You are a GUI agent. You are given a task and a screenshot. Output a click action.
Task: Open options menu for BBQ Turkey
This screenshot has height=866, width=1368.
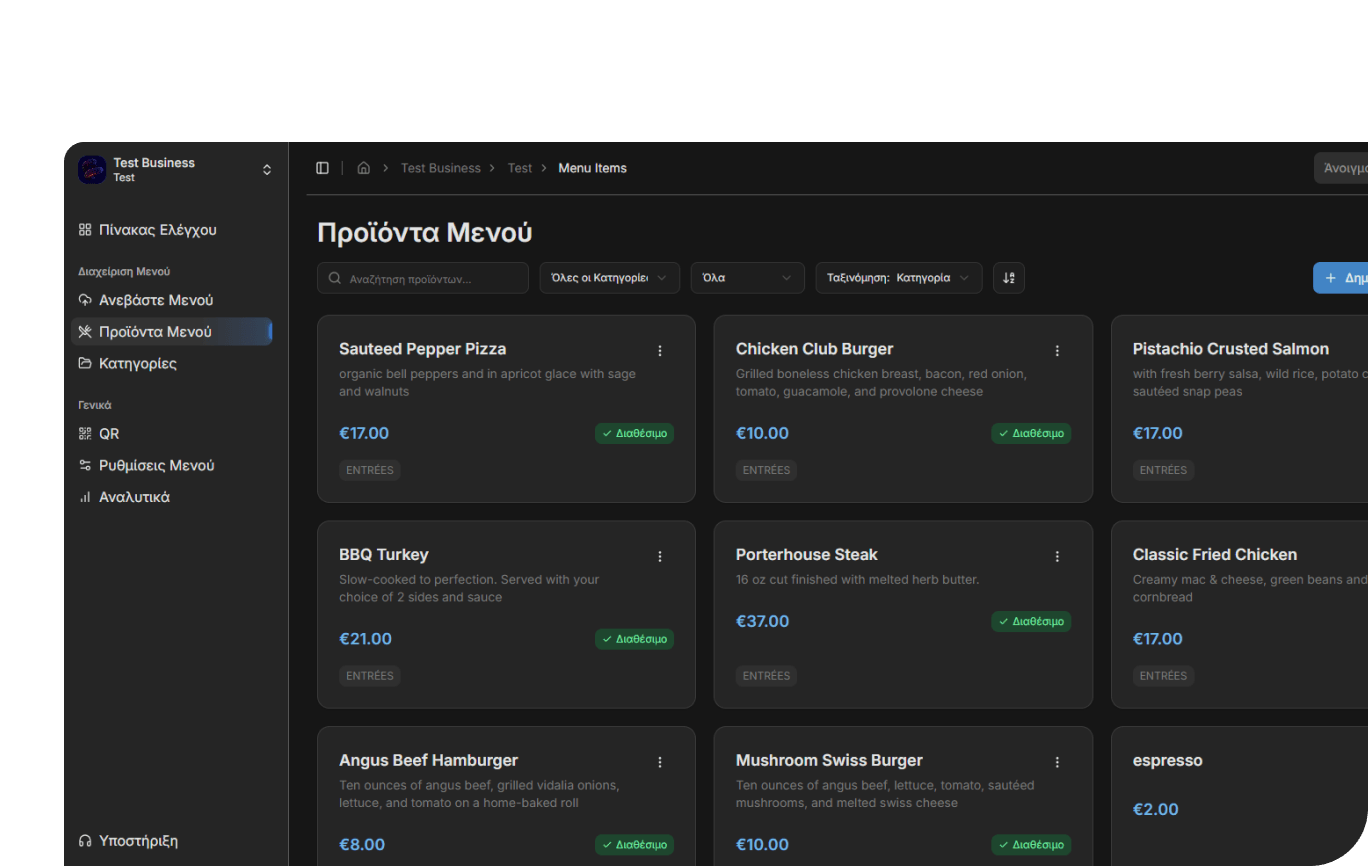pos(660,556)
